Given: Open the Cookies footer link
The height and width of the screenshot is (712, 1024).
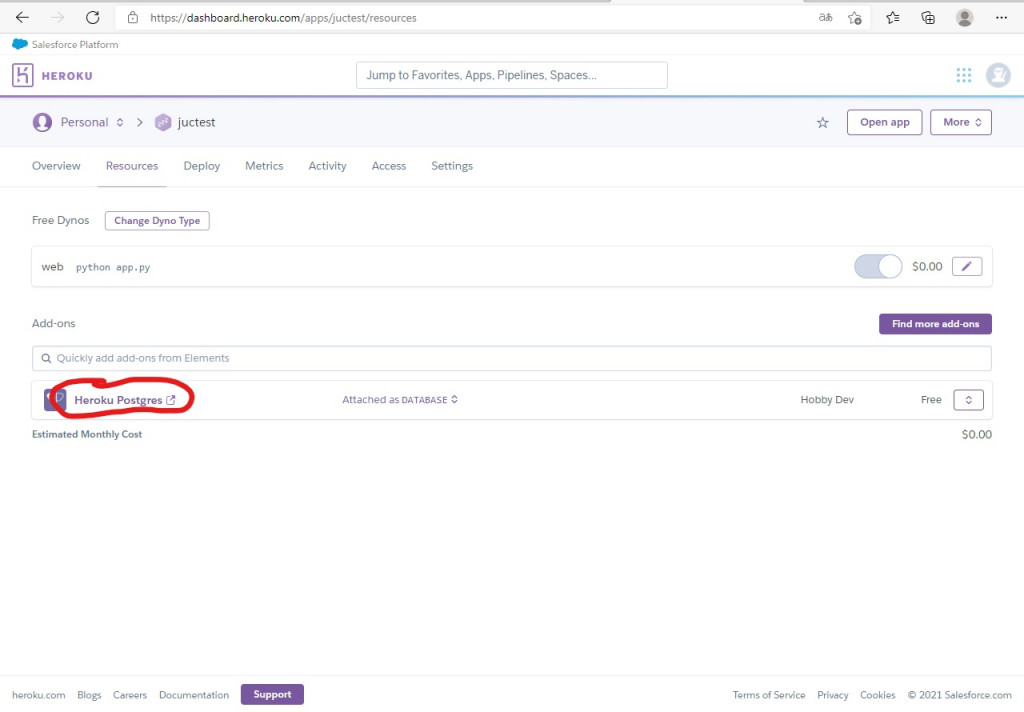Looking at the screenshot, I should click(x=878, y=695).
